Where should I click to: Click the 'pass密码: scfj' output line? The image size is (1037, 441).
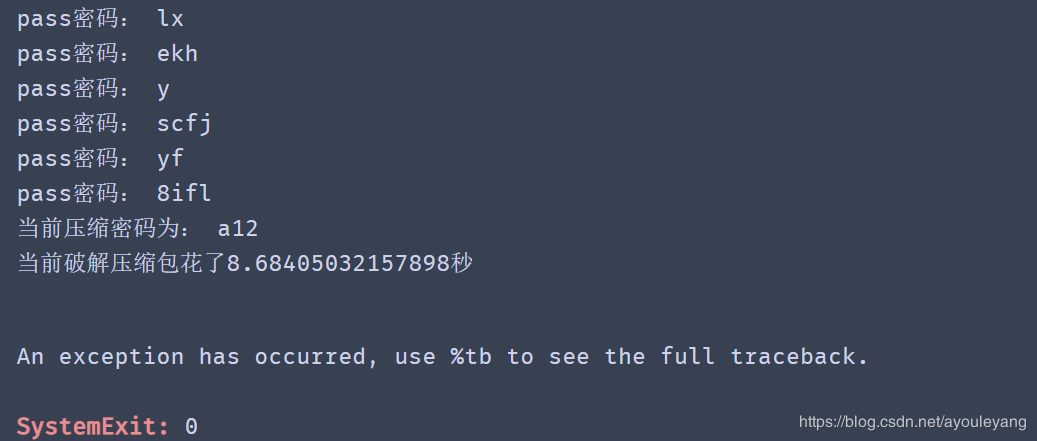click(114, 124)
